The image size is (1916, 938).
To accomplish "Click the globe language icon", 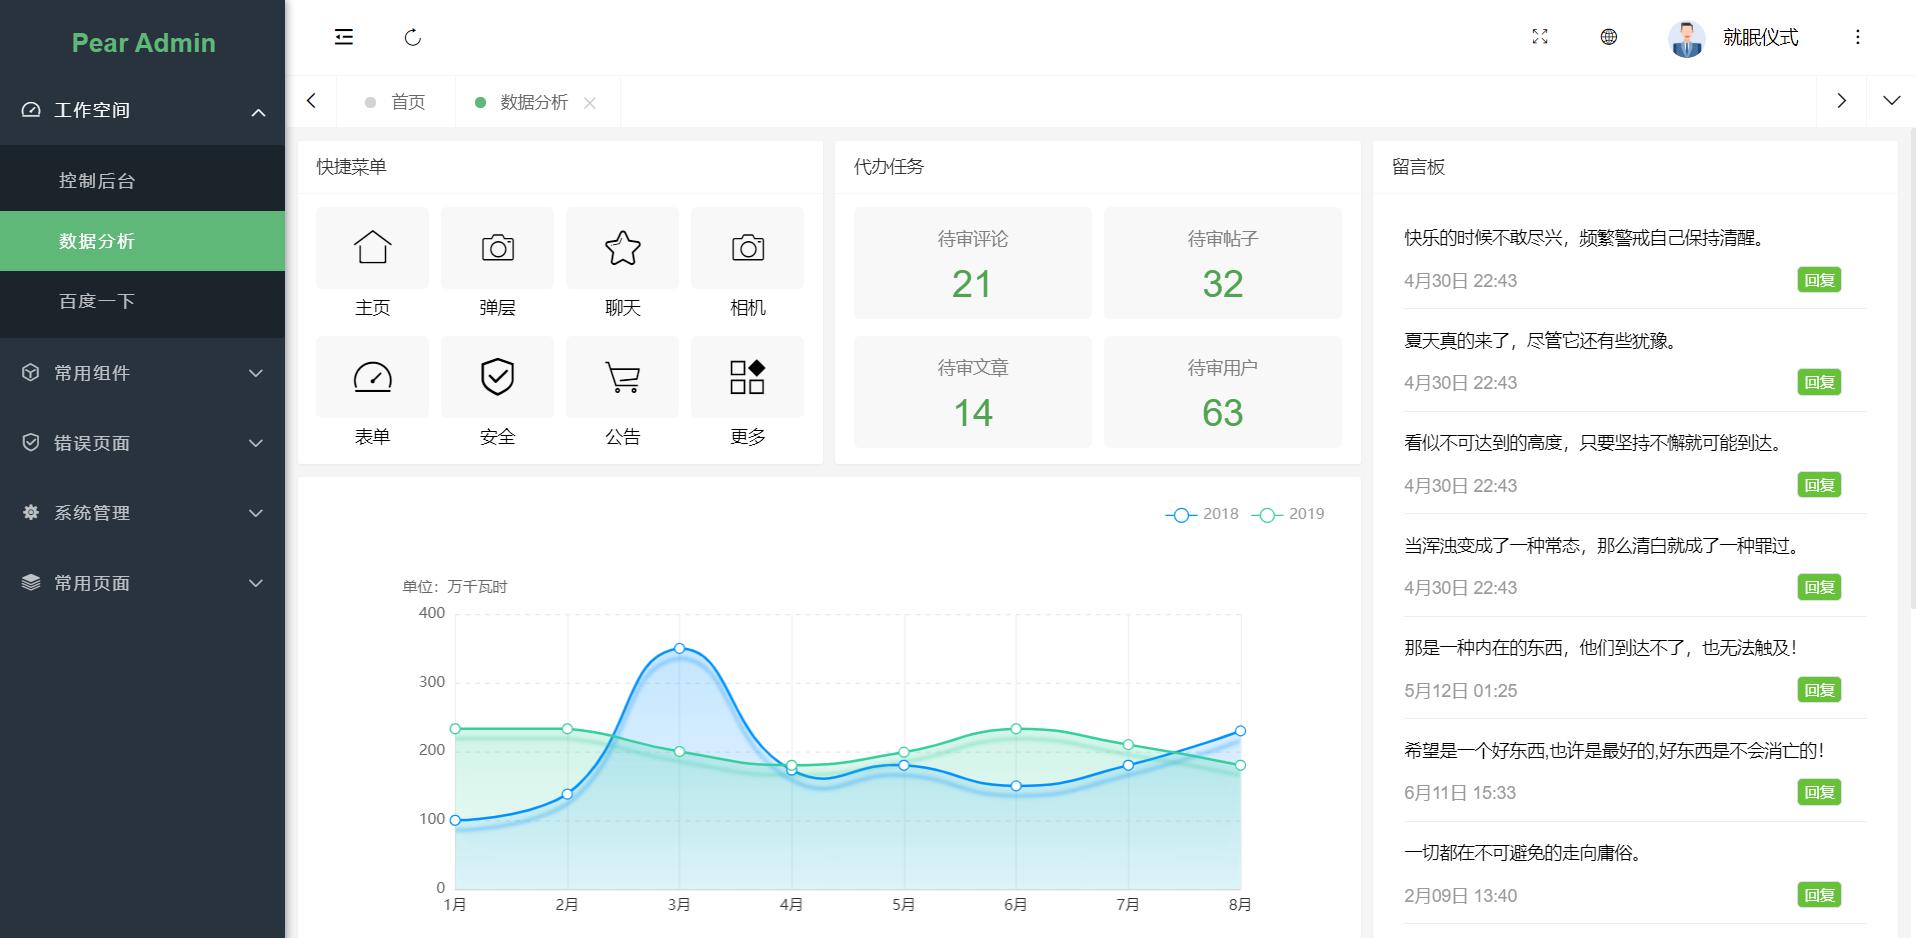I will 1608,37.
